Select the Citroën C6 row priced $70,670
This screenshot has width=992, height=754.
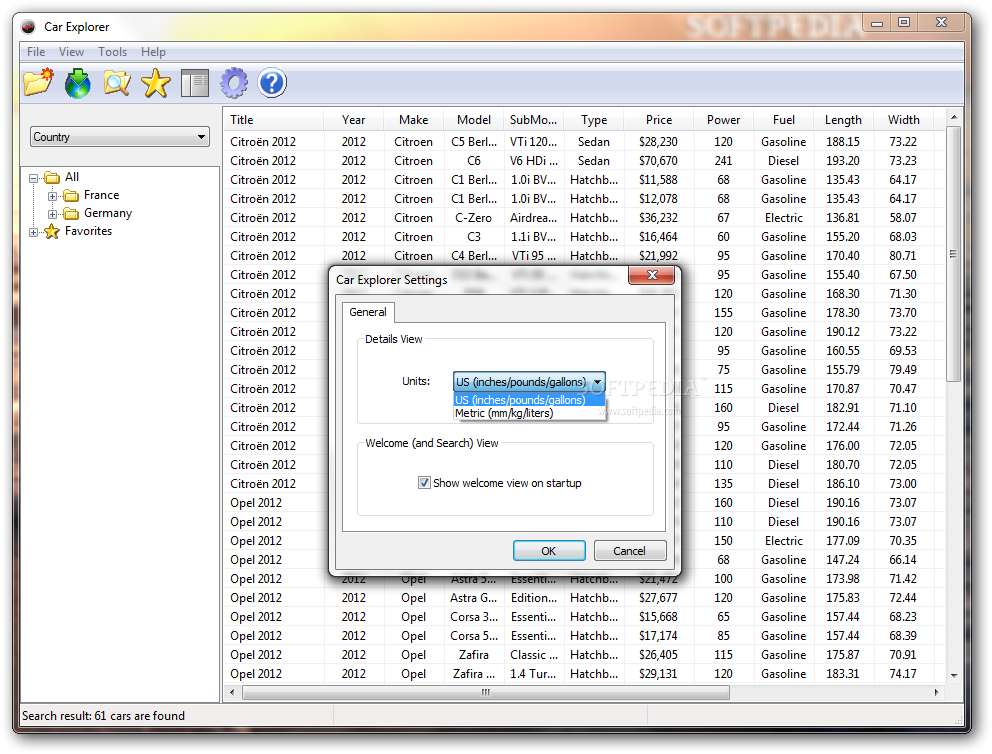coord(584,161)
